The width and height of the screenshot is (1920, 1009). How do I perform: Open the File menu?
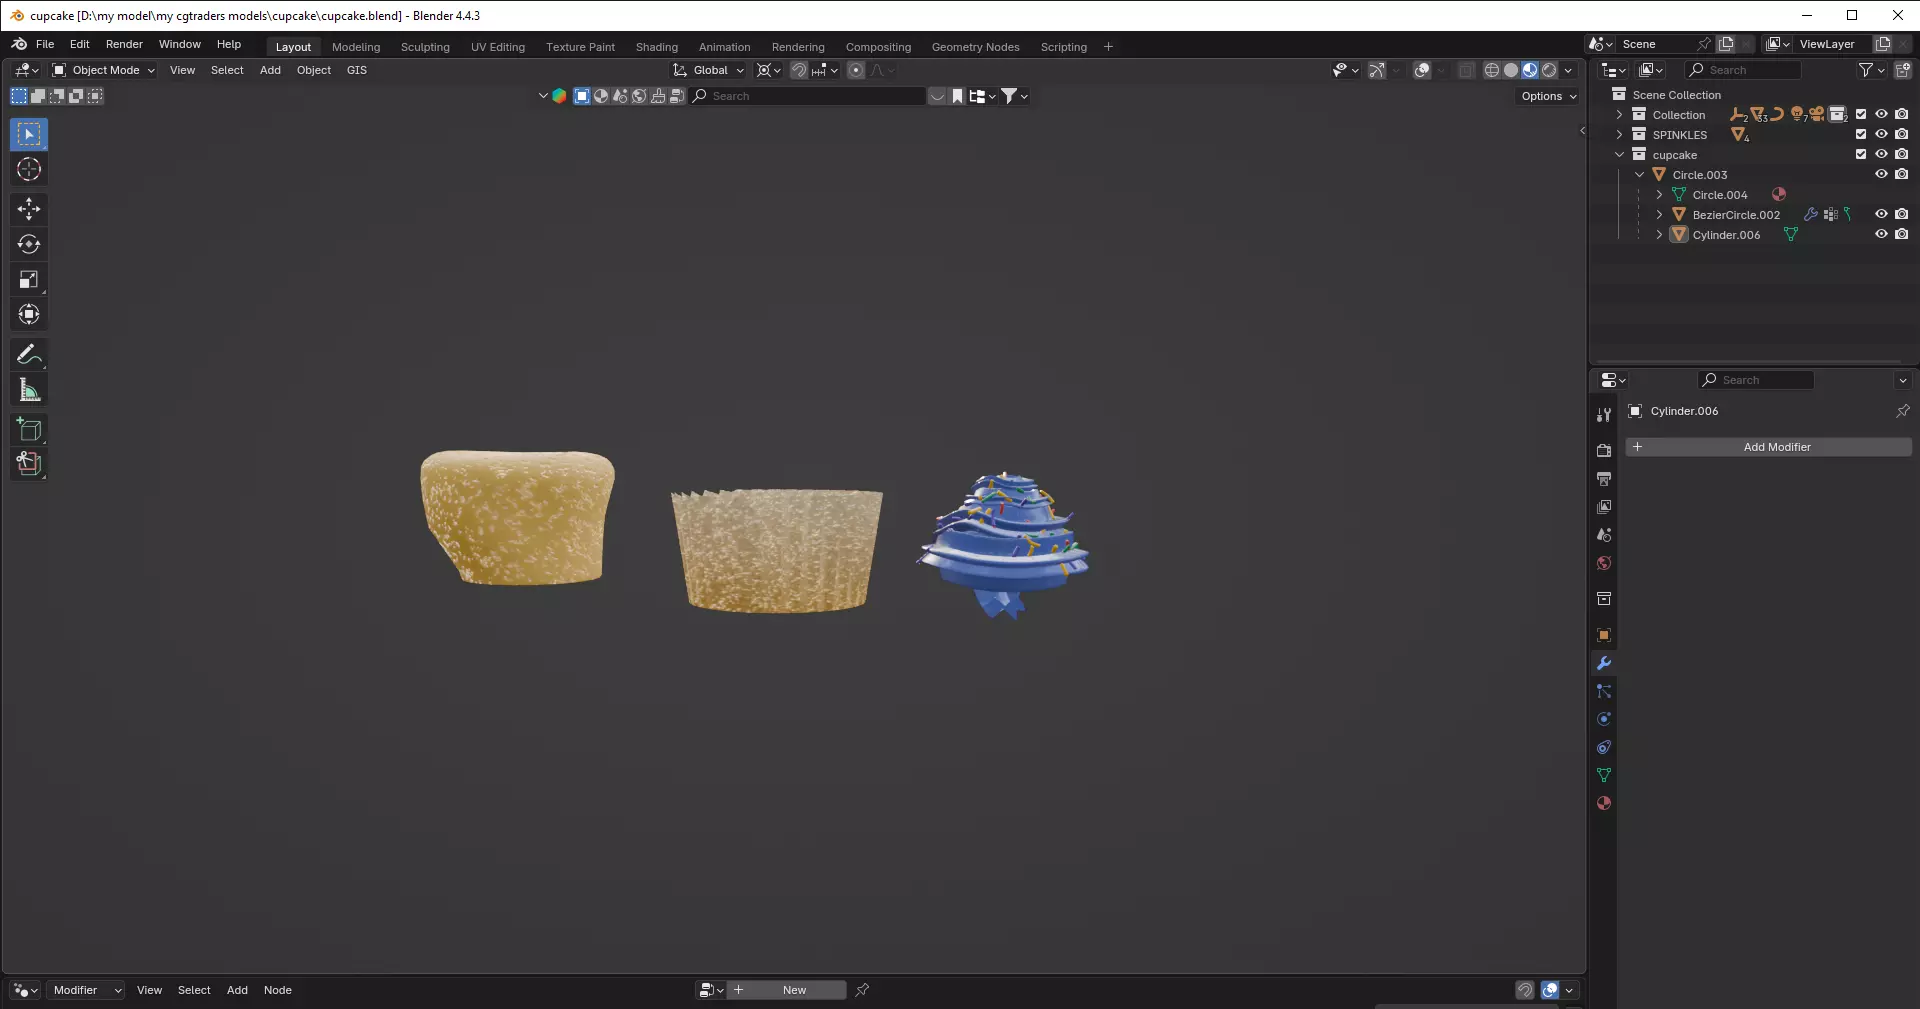tap(45, 44)
